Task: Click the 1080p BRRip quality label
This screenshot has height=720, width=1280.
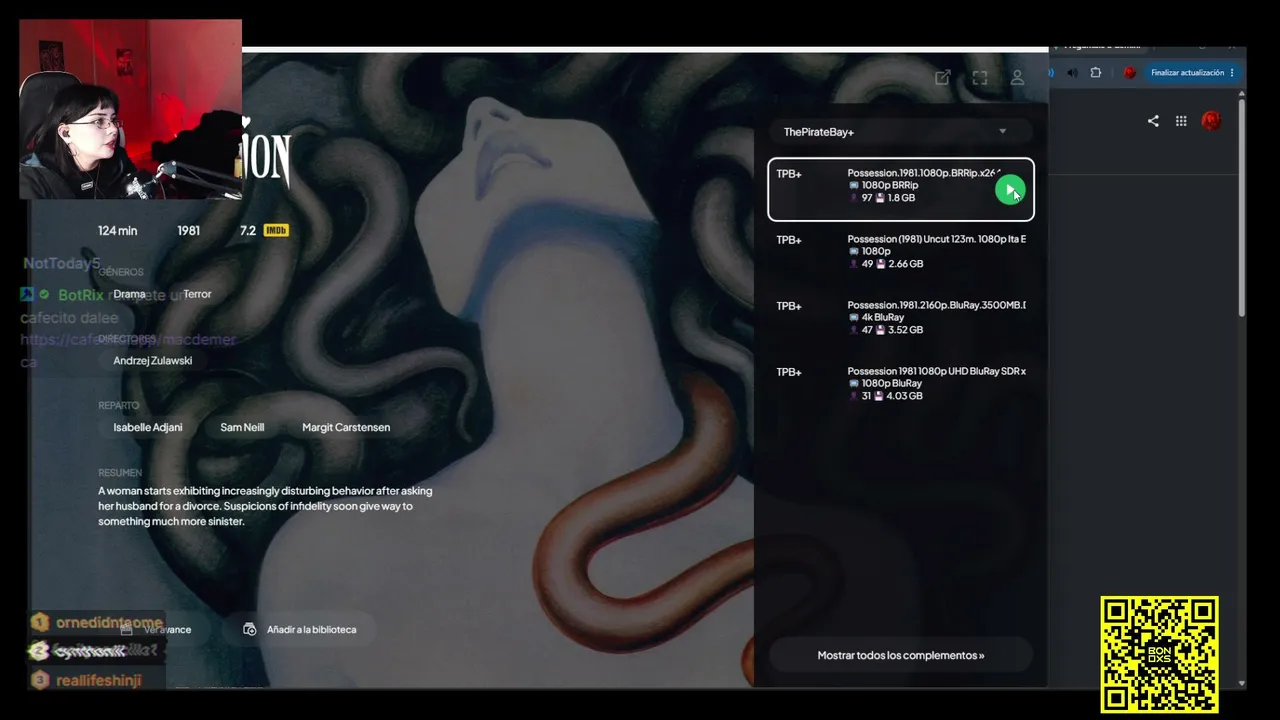Action: 890,185
